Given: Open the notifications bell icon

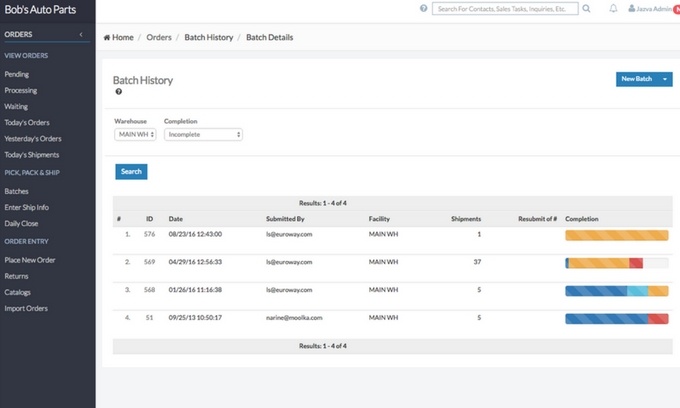Looking at the screenshot, I should click(613, 8).
